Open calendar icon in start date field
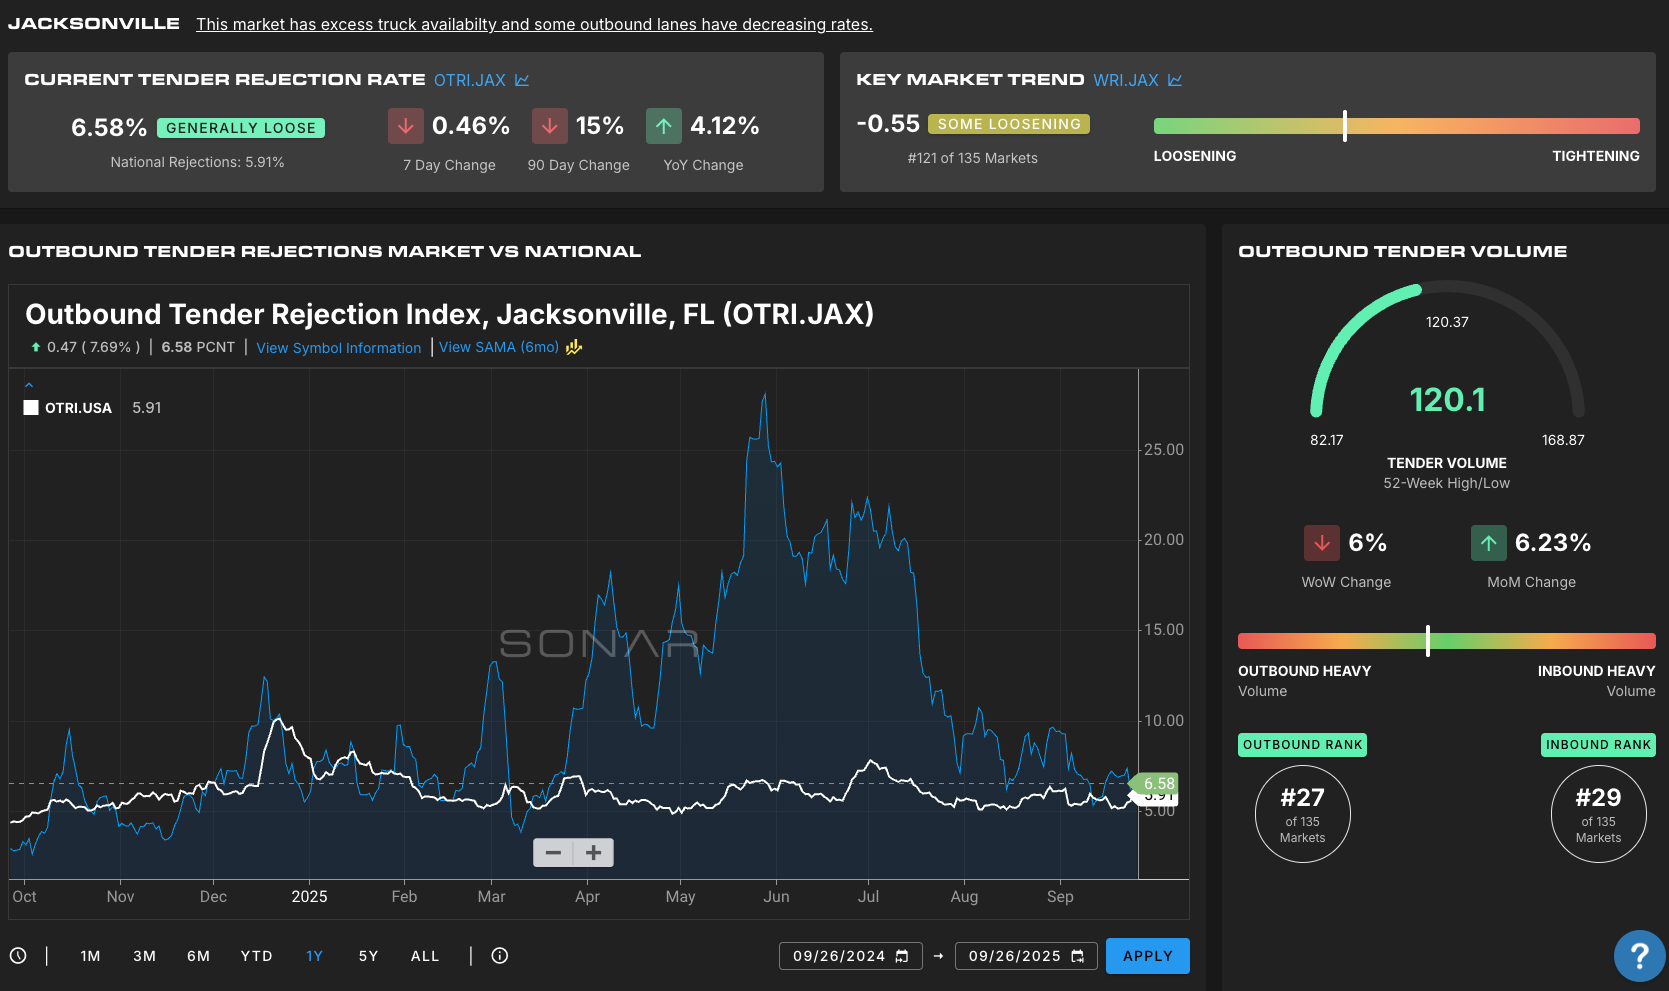 (x=902, y=956)
